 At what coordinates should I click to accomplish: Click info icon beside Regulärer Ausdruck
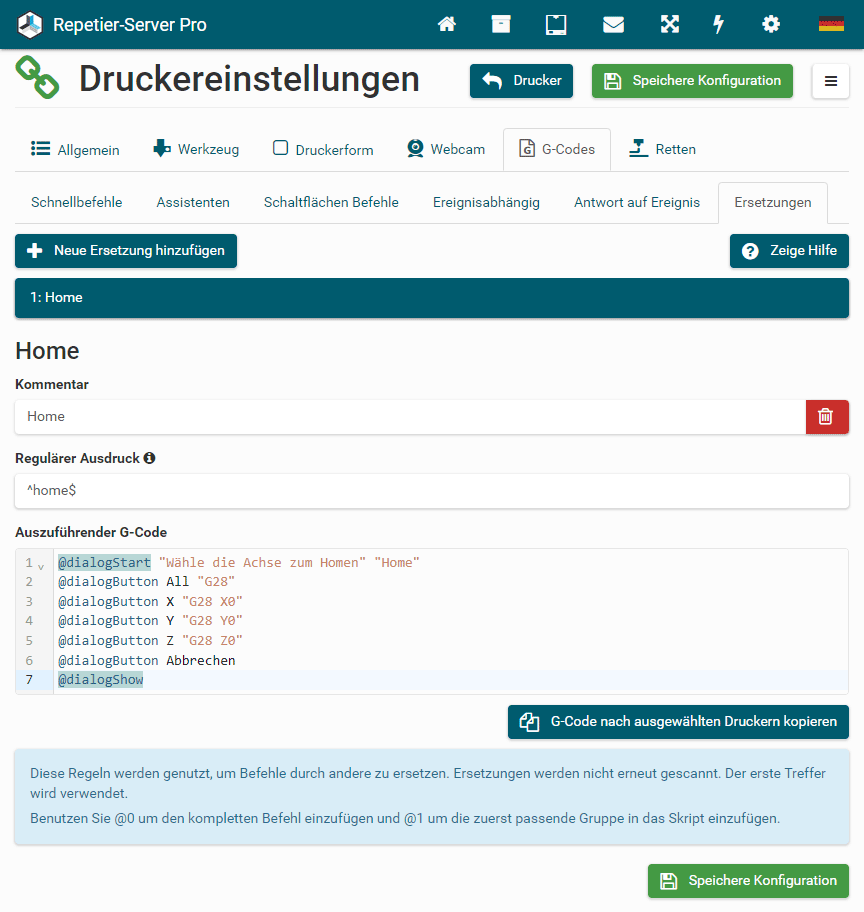pos(150,458)
